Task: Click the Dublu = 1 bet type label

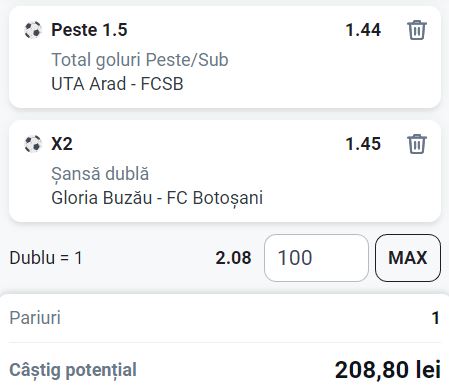Action: 46,258
